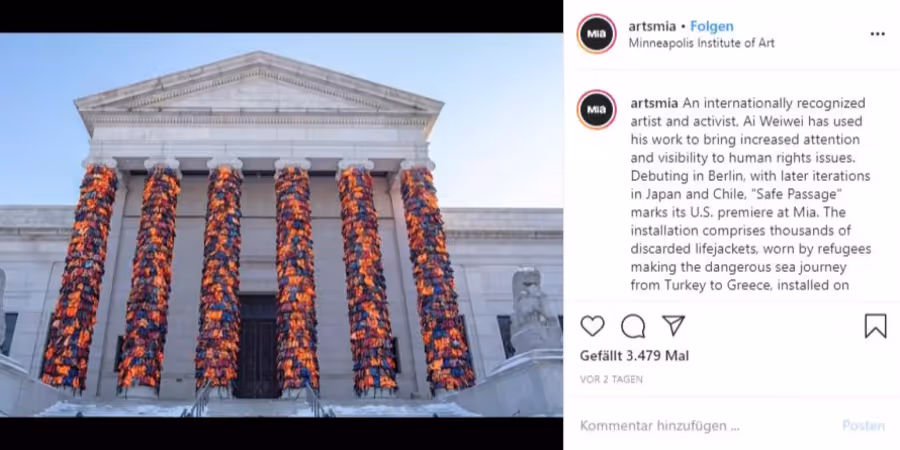Viewport: 900px width, 450px height.
Task: Open artsmia username in caption text
Action: tap(654, 103)
